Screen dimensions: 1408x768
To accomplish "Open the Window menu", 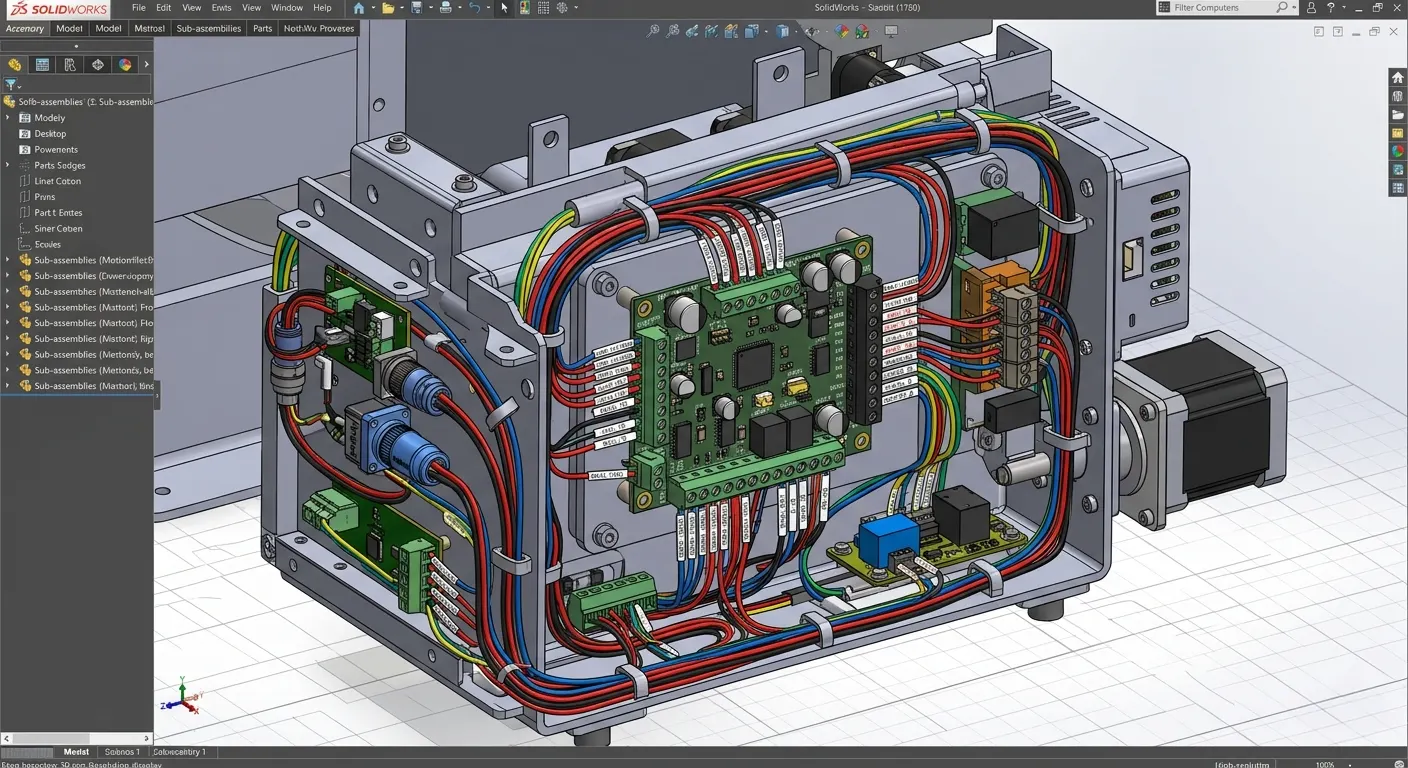I will tap(287, 8).
